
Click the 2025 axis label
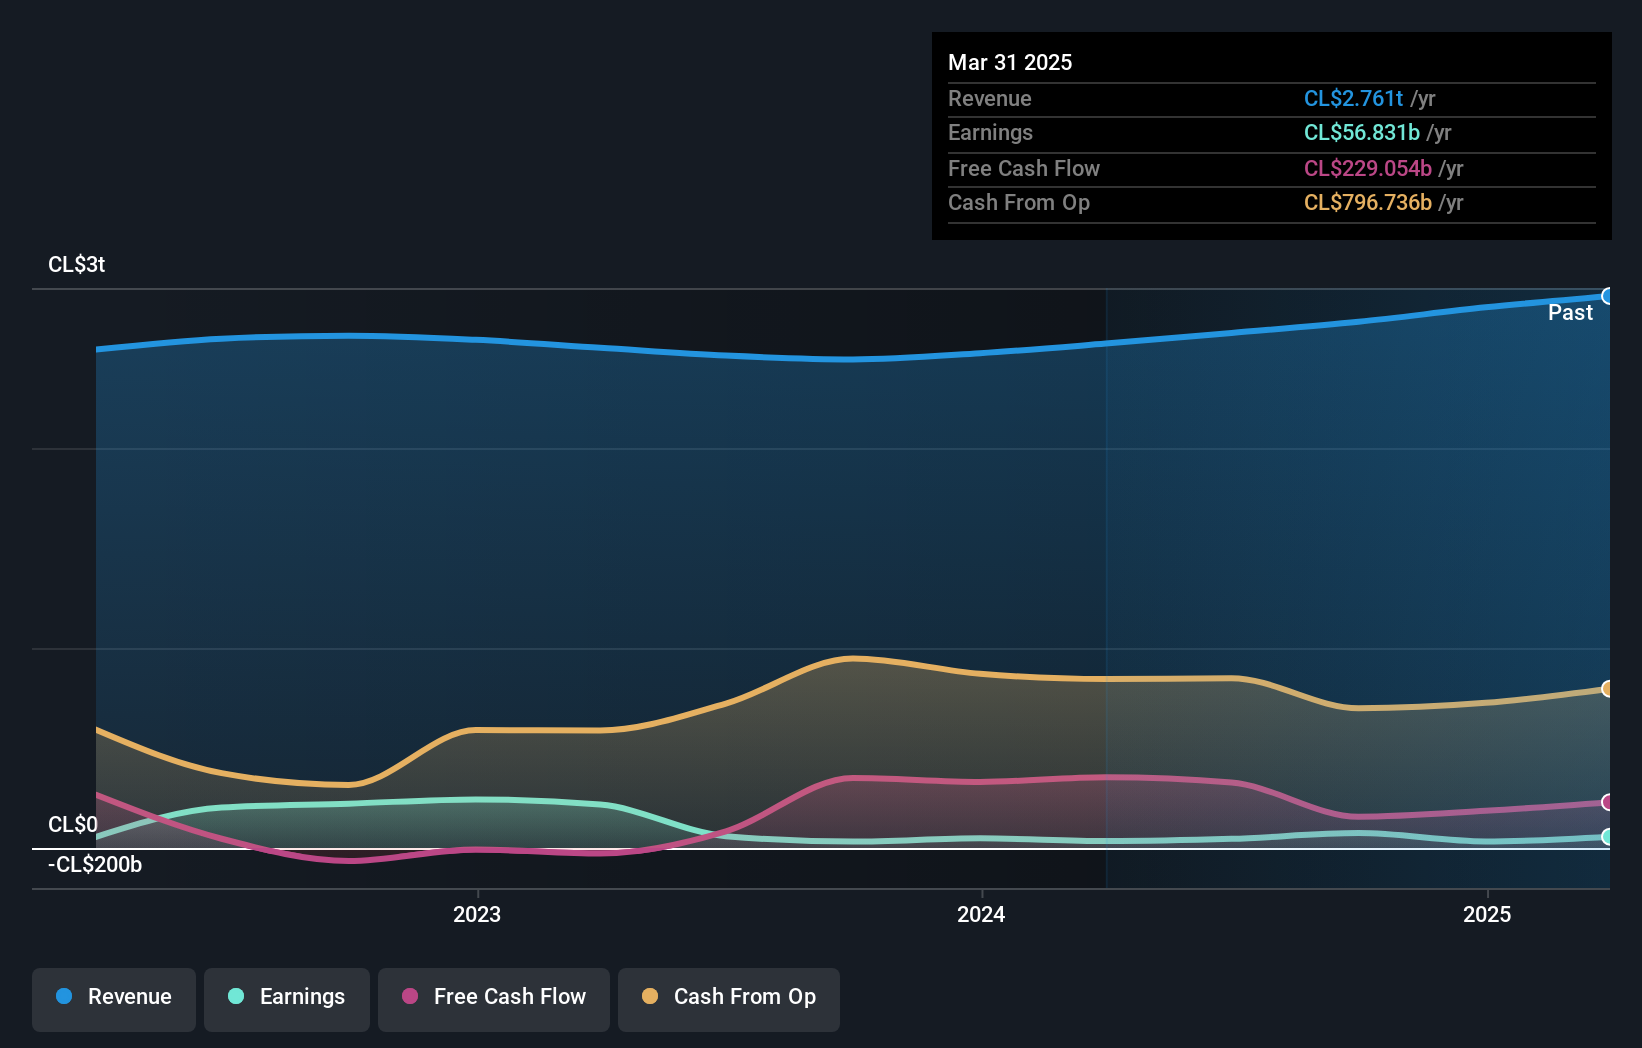coord(1486,913)
